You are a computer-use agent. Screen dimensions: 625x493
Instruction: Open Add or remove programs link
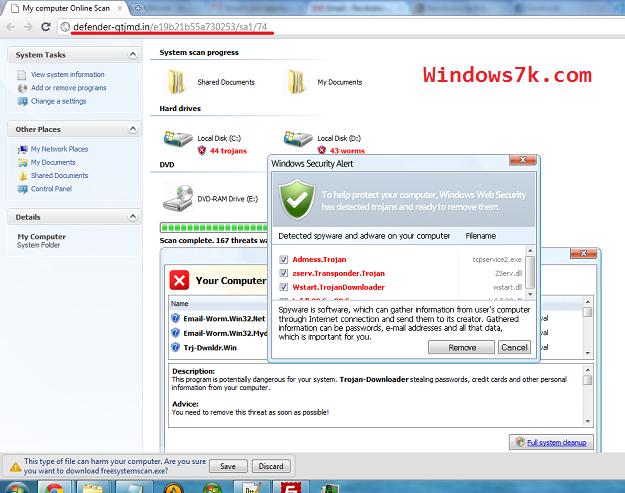[69, 88]
